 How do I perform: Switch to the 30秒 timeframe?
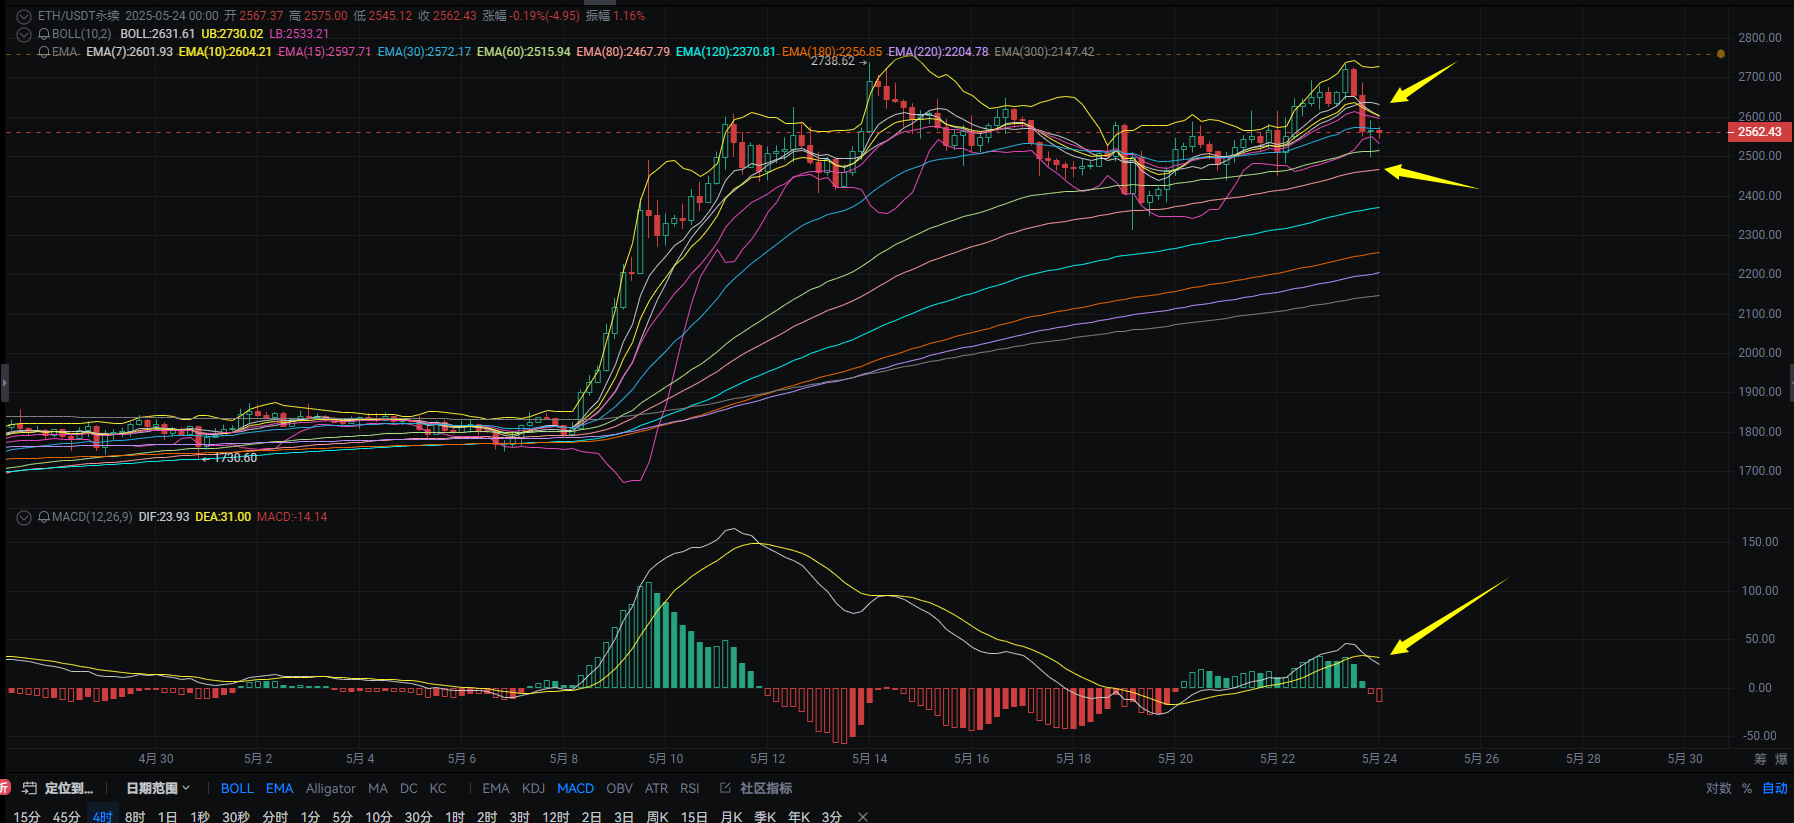[x=236, y=817]
